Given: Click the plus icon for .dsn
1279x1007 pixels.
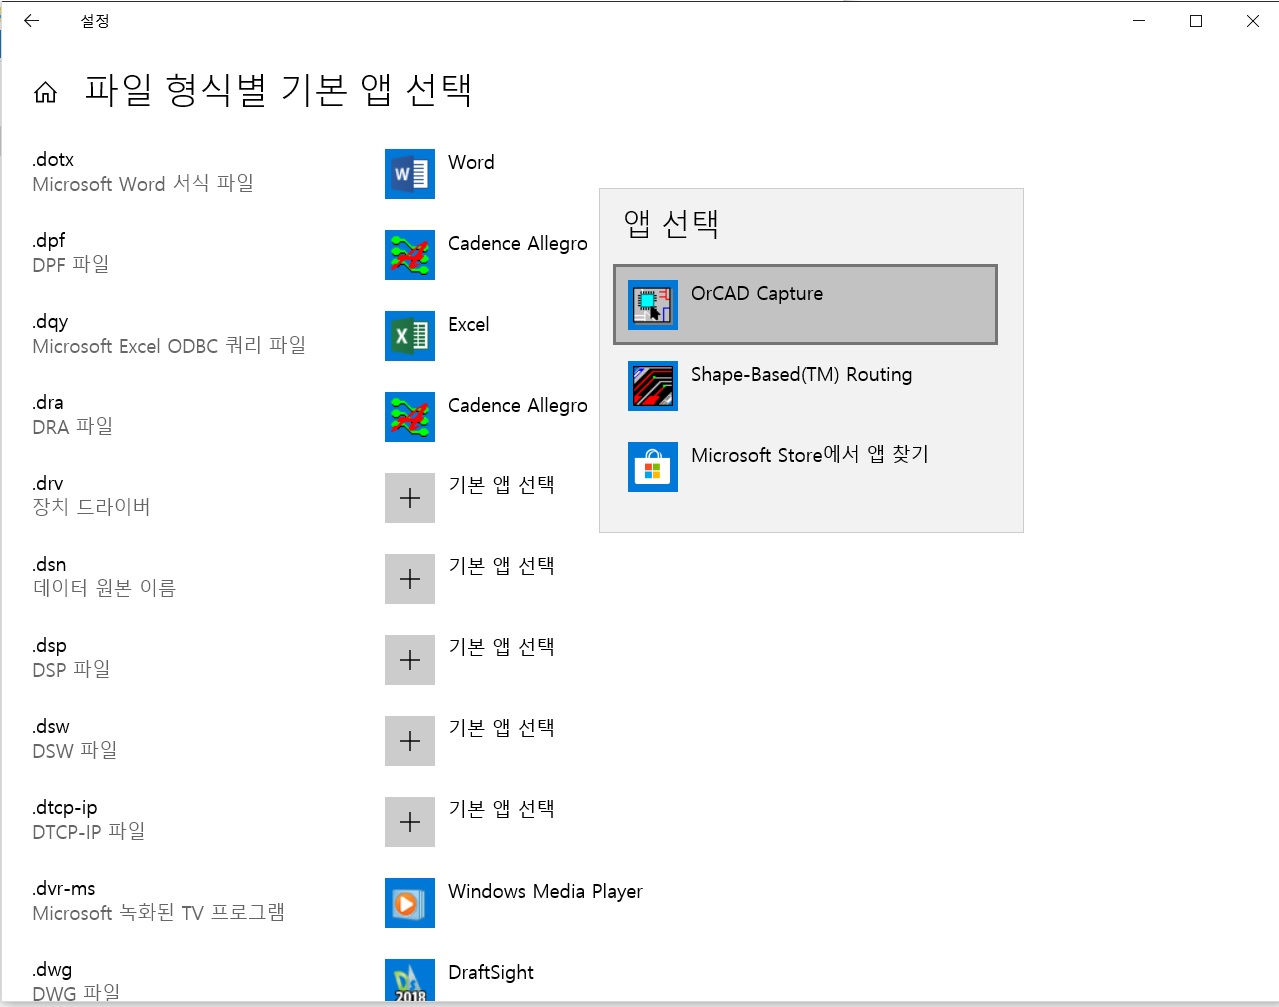Looking at the screenshot, I should point(410,579).
